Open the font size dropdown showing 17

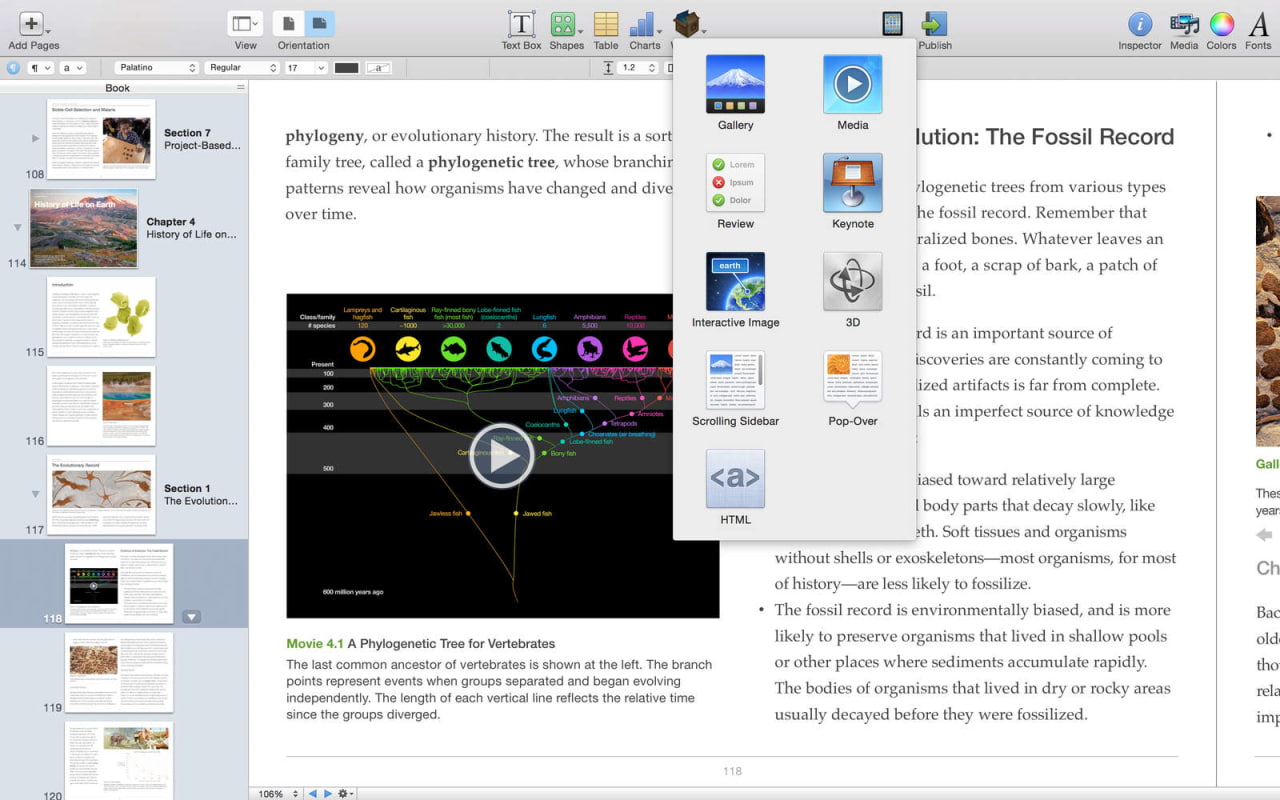coord(305,67)
